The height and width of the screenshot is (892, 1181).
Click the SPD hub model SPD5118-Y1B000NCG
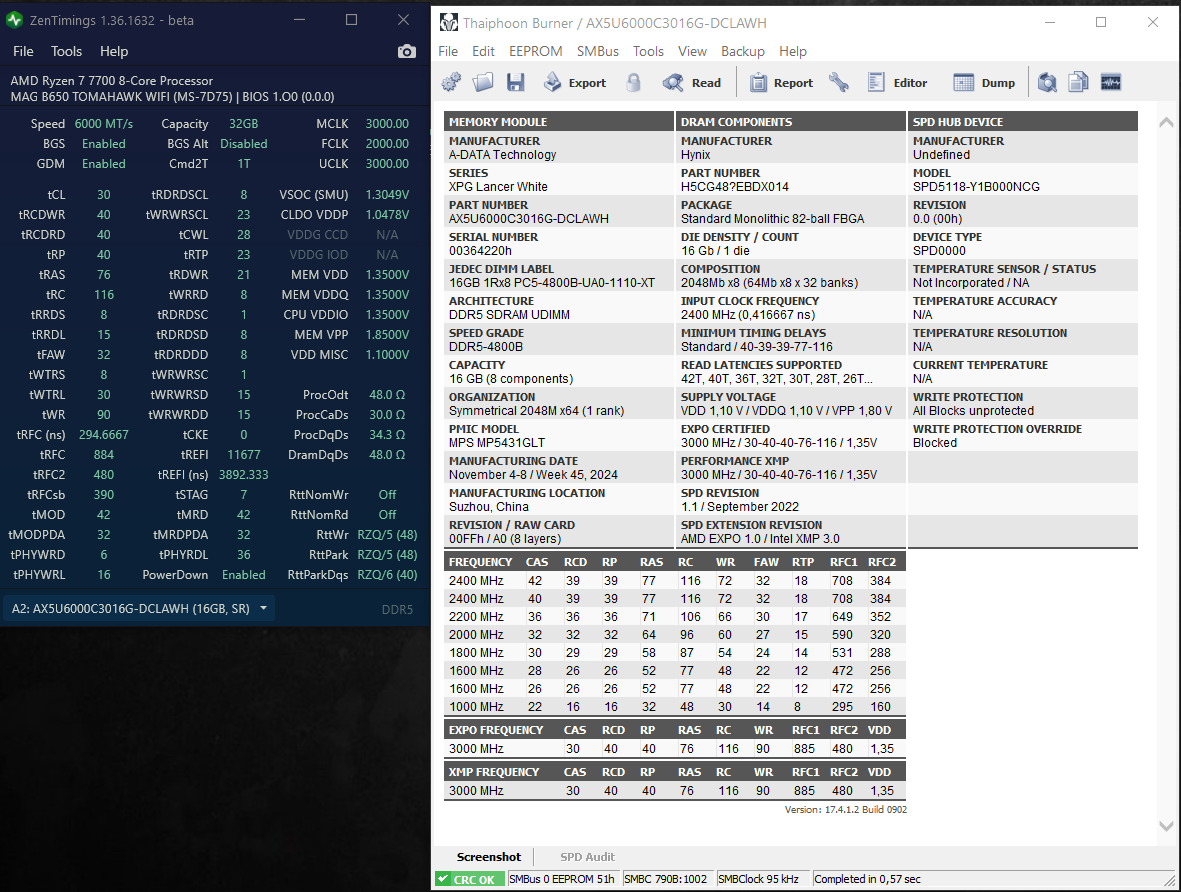tap(976, 187)
